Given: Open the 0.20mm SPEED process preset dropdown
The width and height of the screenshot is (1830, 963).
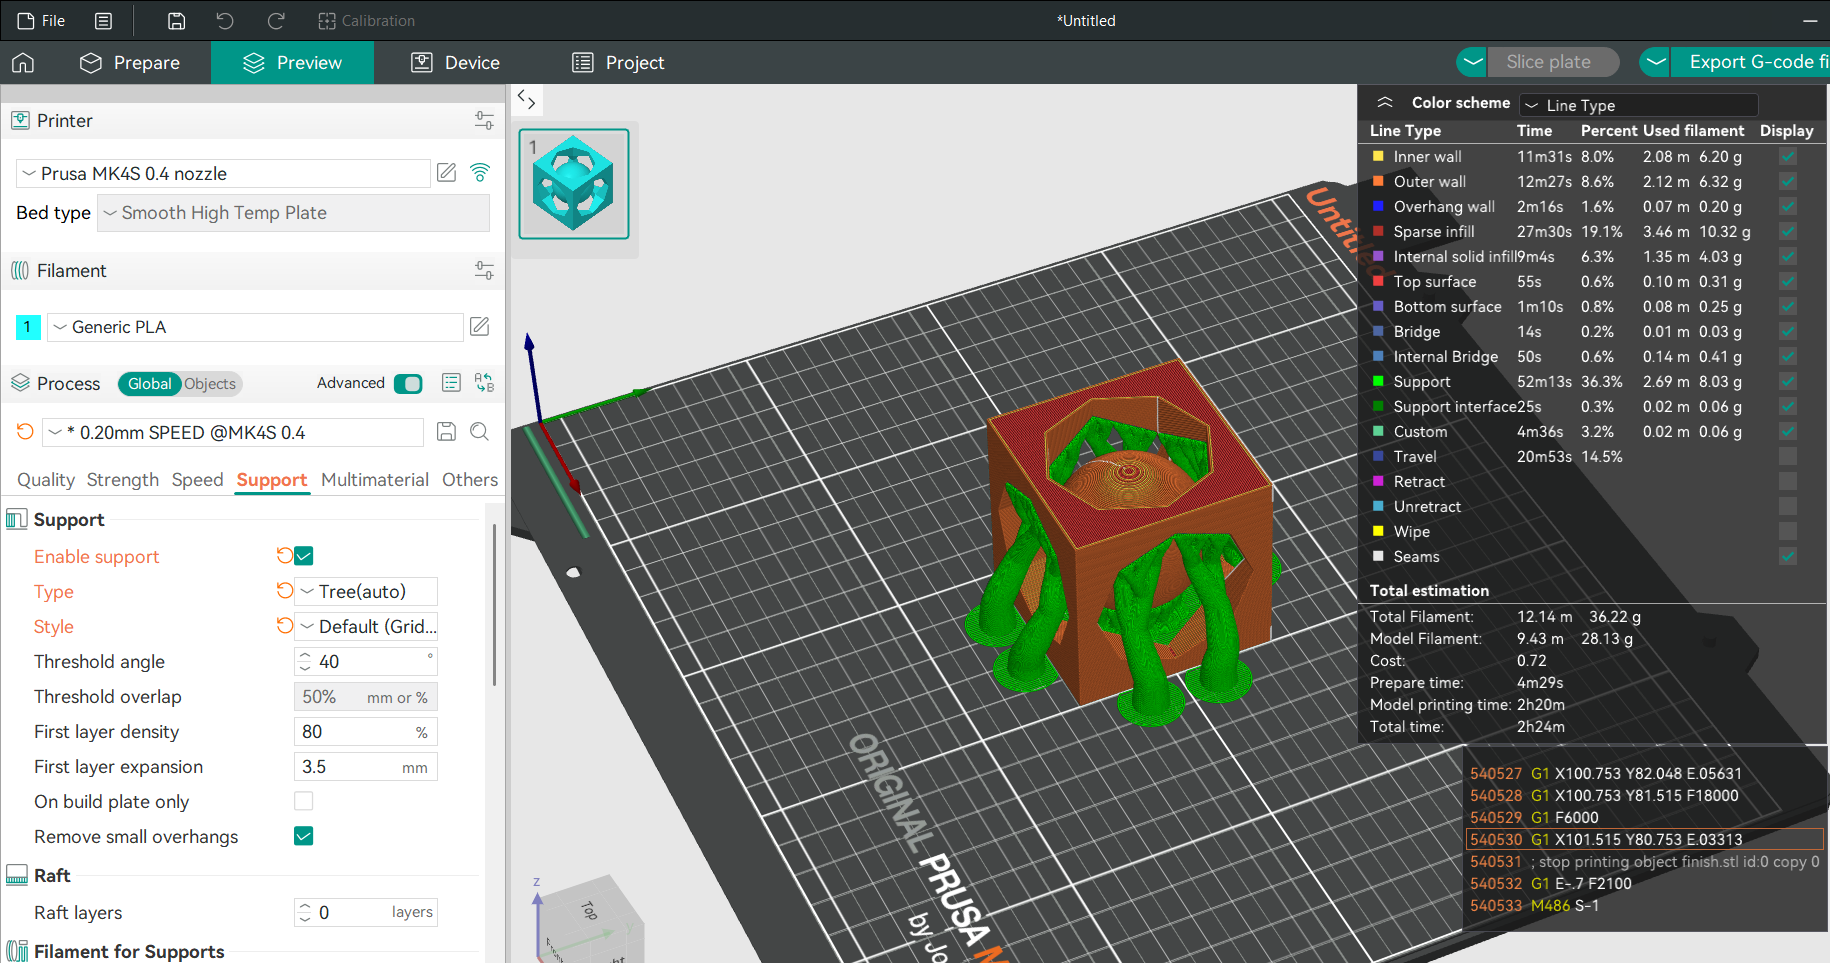Looking at the screenshot, I should click(233, 432).
